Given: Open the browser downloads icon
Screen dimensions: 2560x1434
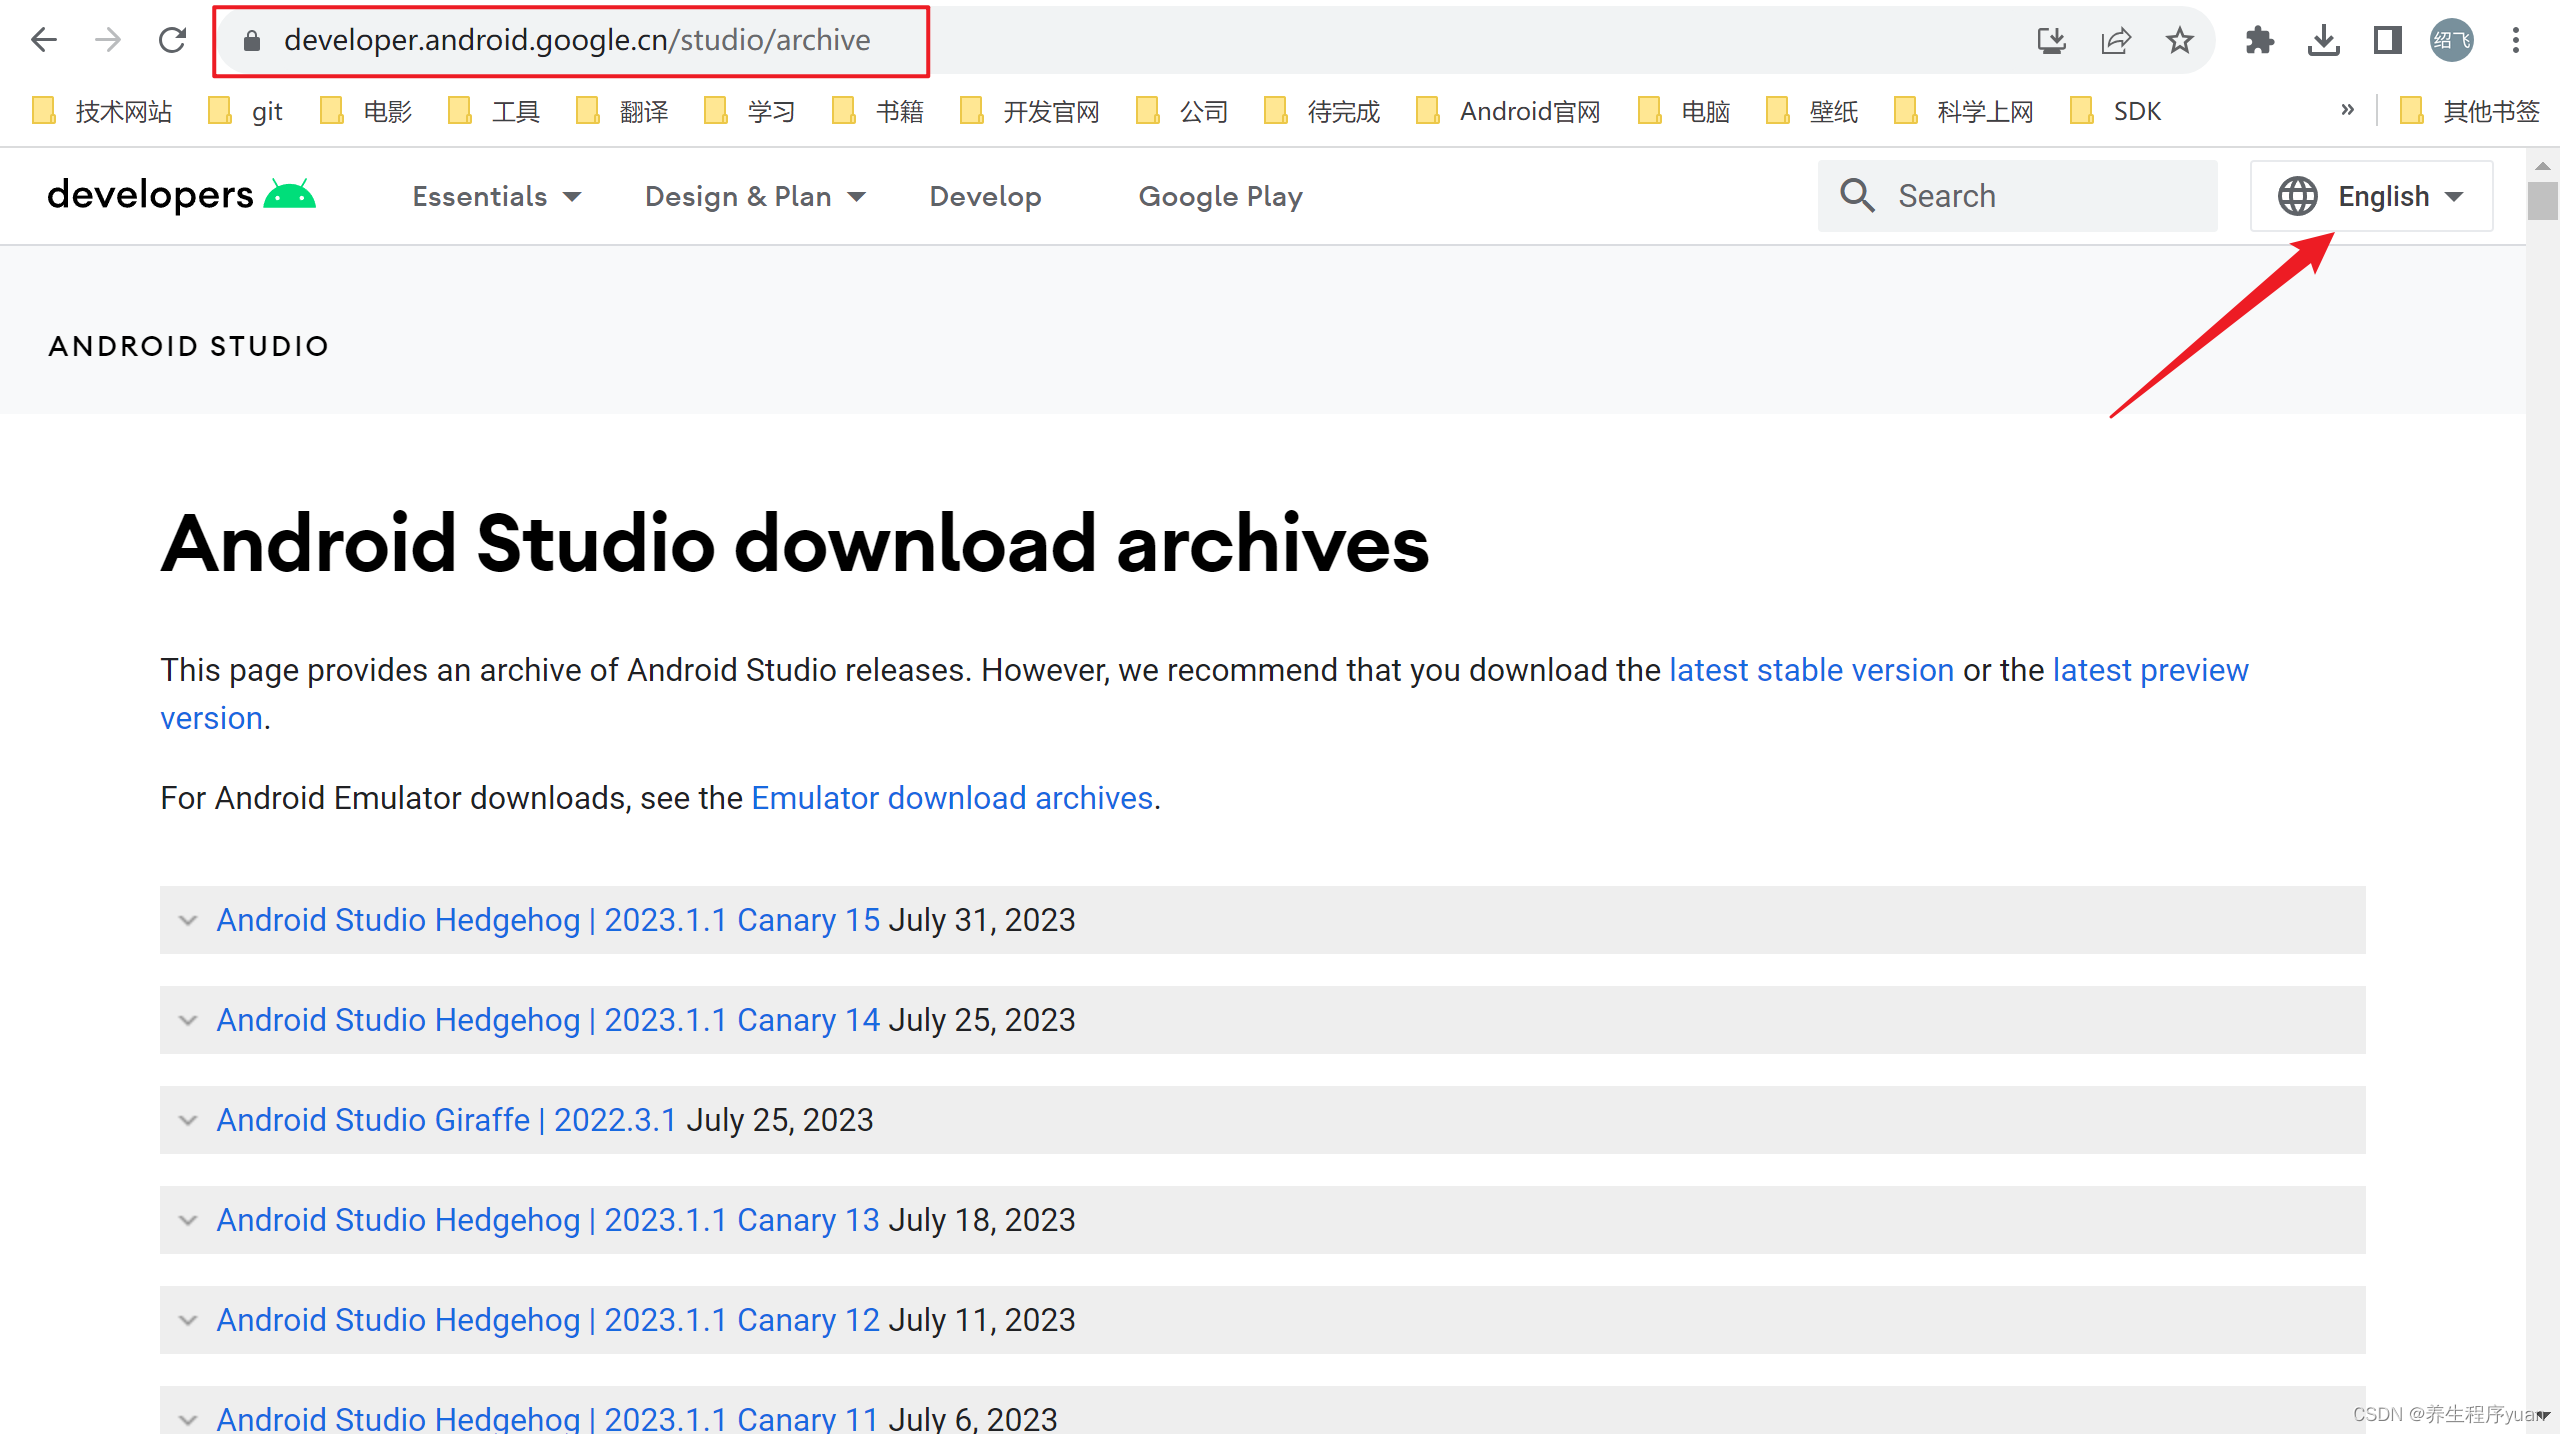Looking at the screenshot, I should tap(2324, 40).
